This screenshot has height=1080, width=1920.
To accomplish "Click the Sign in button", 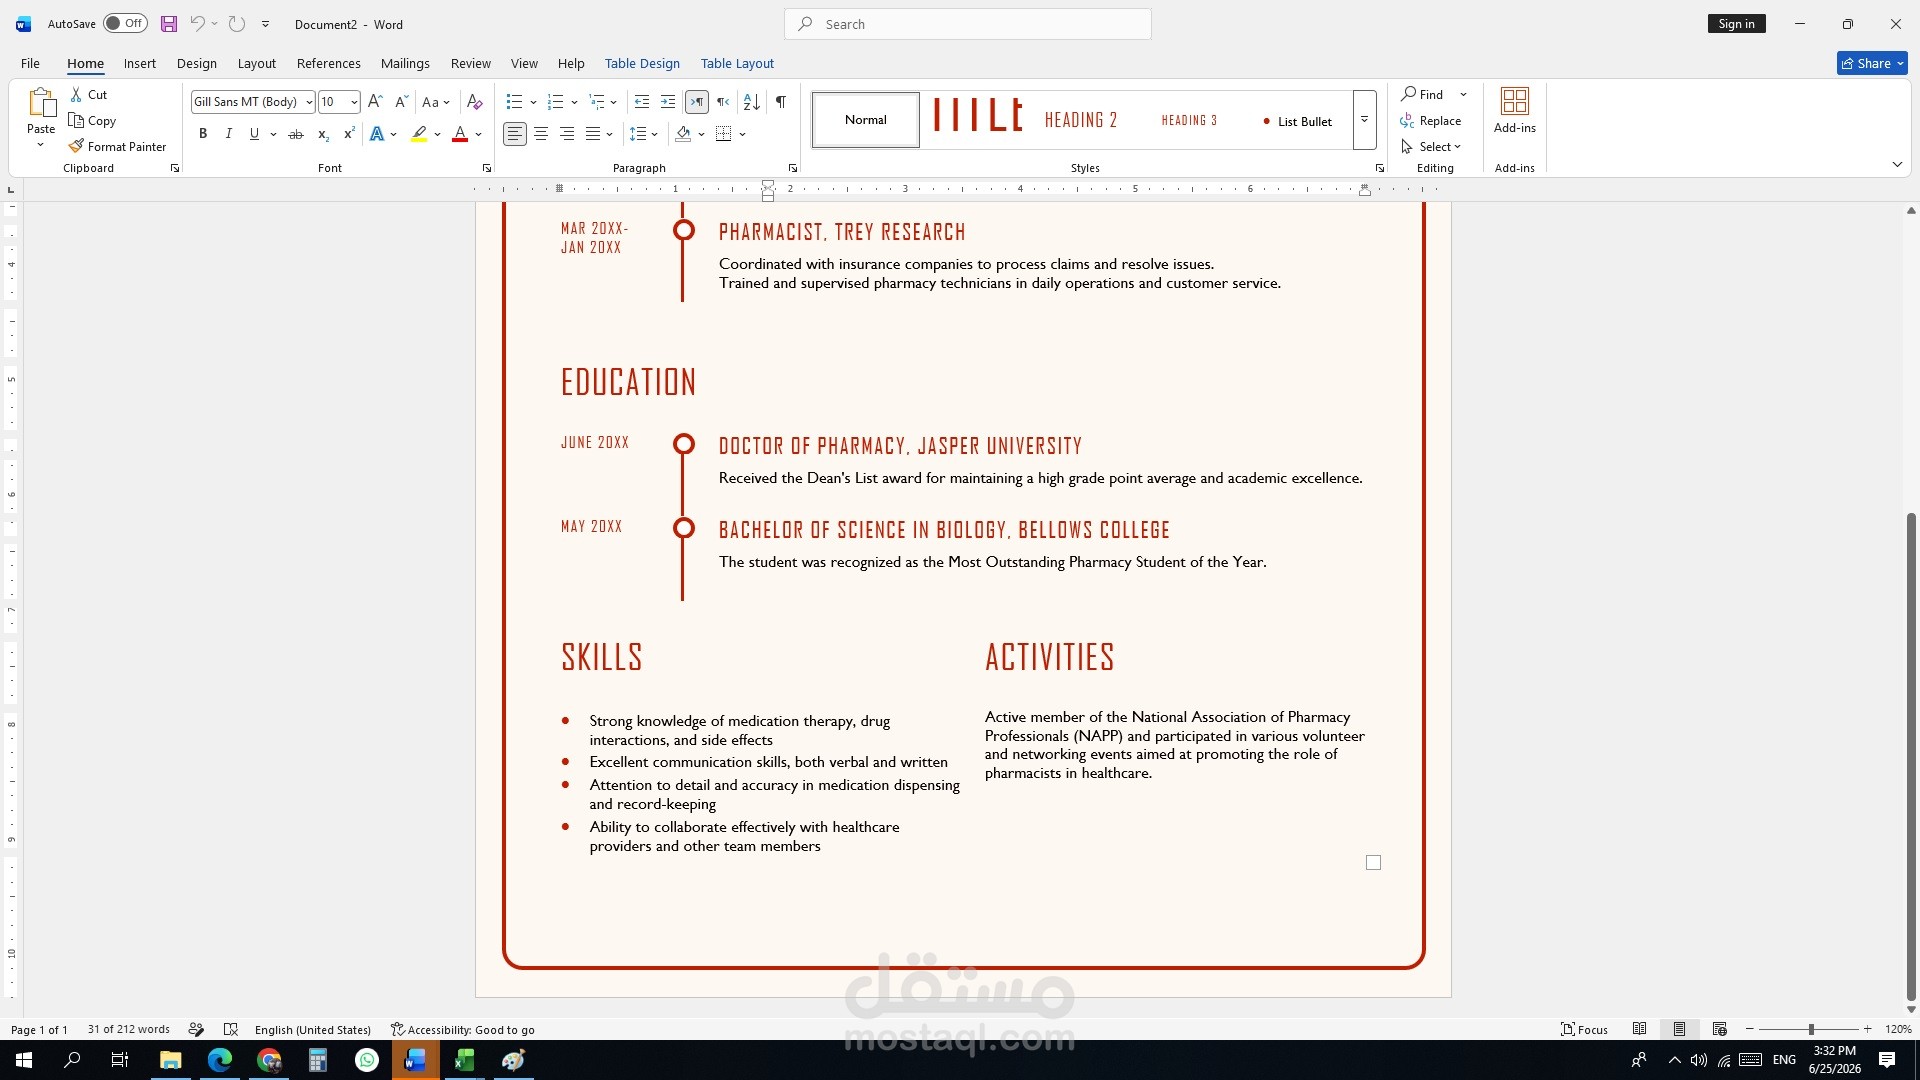I will pos(1736,24).
